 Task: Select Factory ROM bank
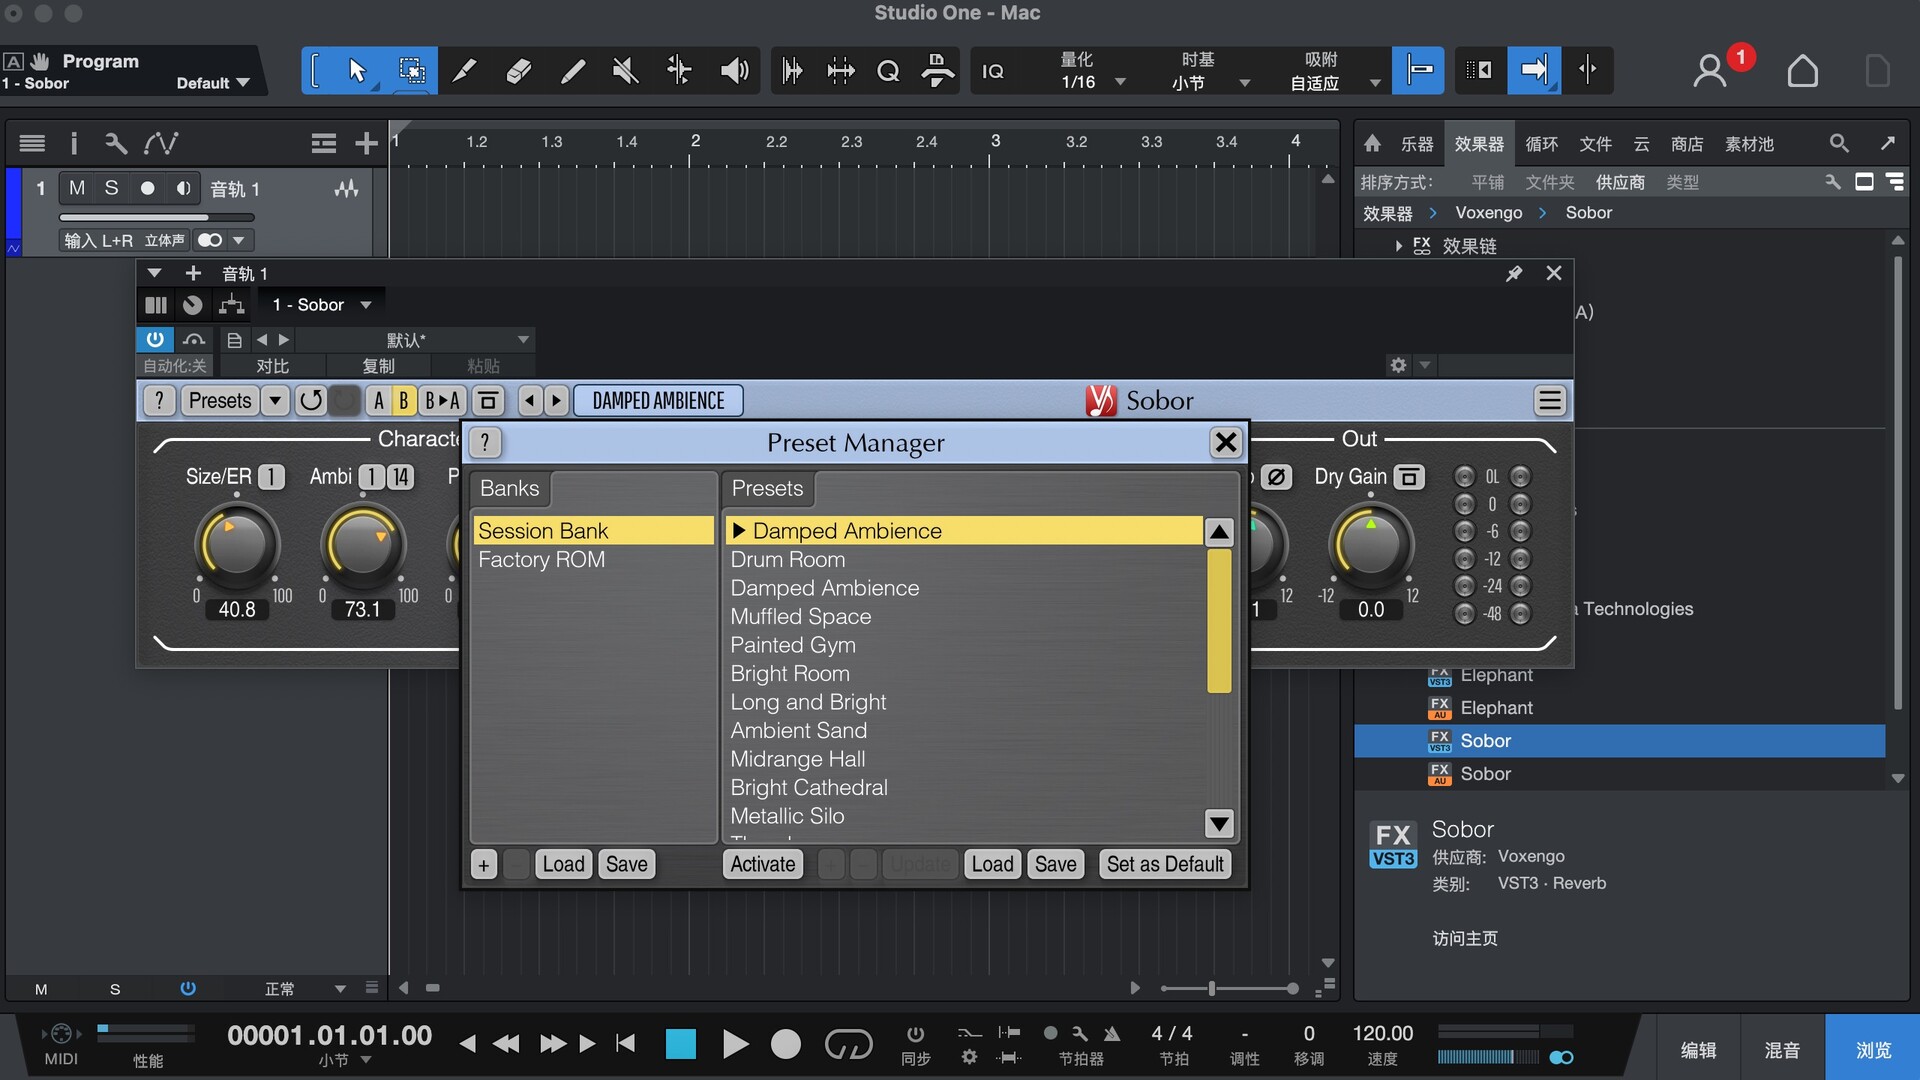[x=541, y=560]
